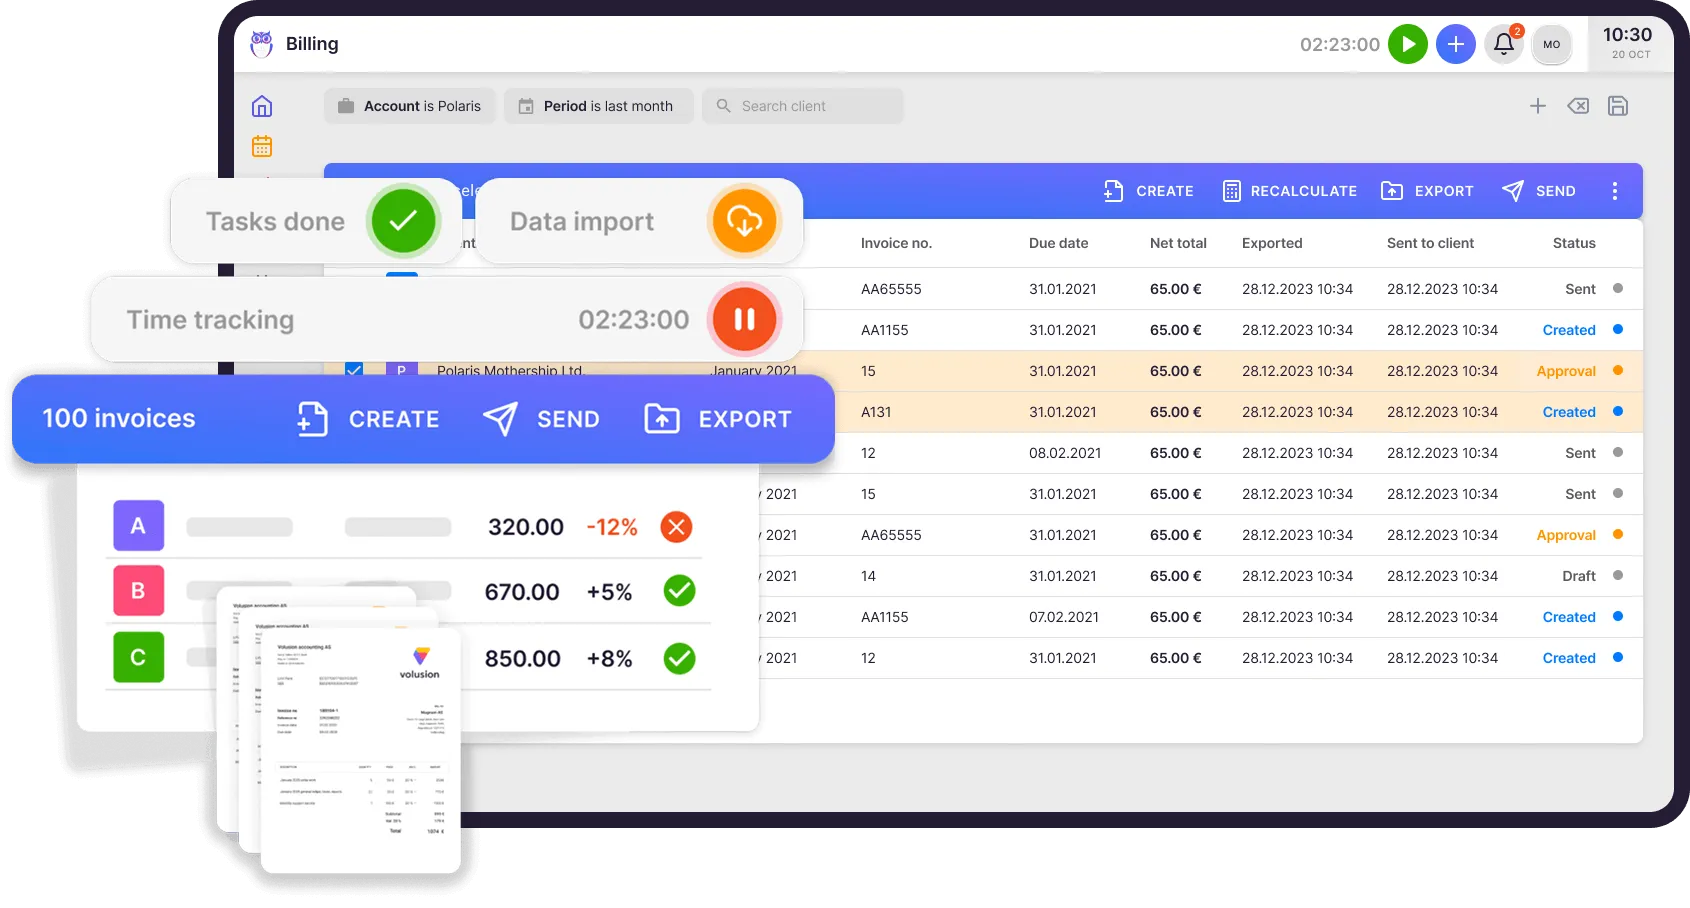
Task: Click the CREATE button in 100 invoices bar
Action: (x=366, y=419)
